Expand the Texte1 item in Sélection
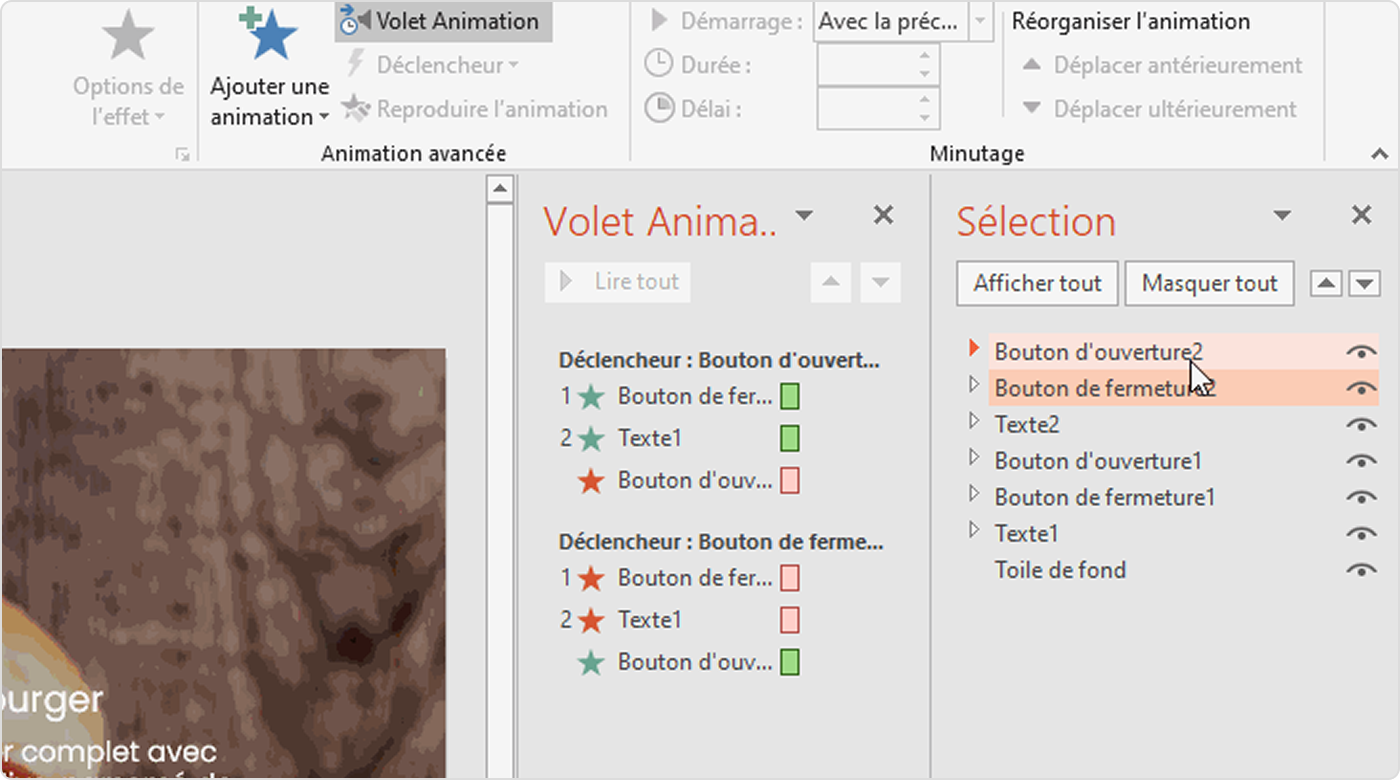 tap(975, 530)
